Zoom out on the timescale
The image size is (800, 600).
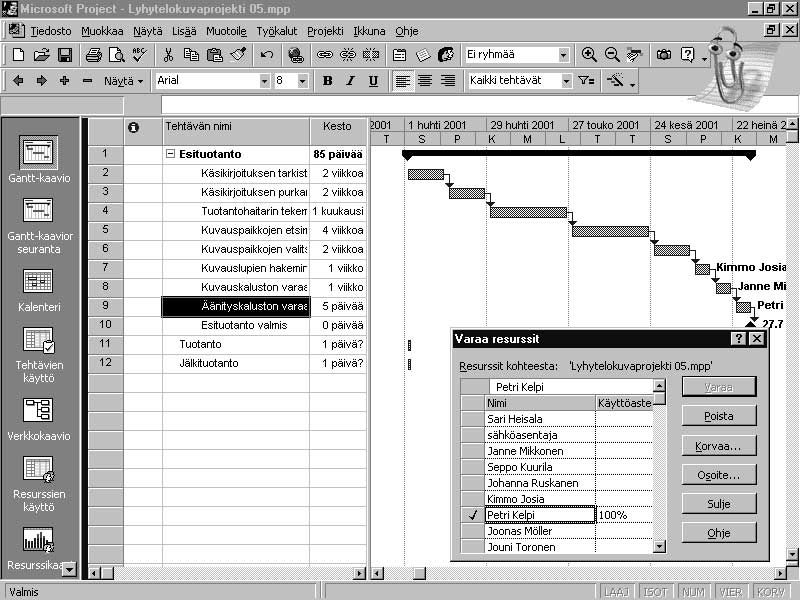[612, 55]
